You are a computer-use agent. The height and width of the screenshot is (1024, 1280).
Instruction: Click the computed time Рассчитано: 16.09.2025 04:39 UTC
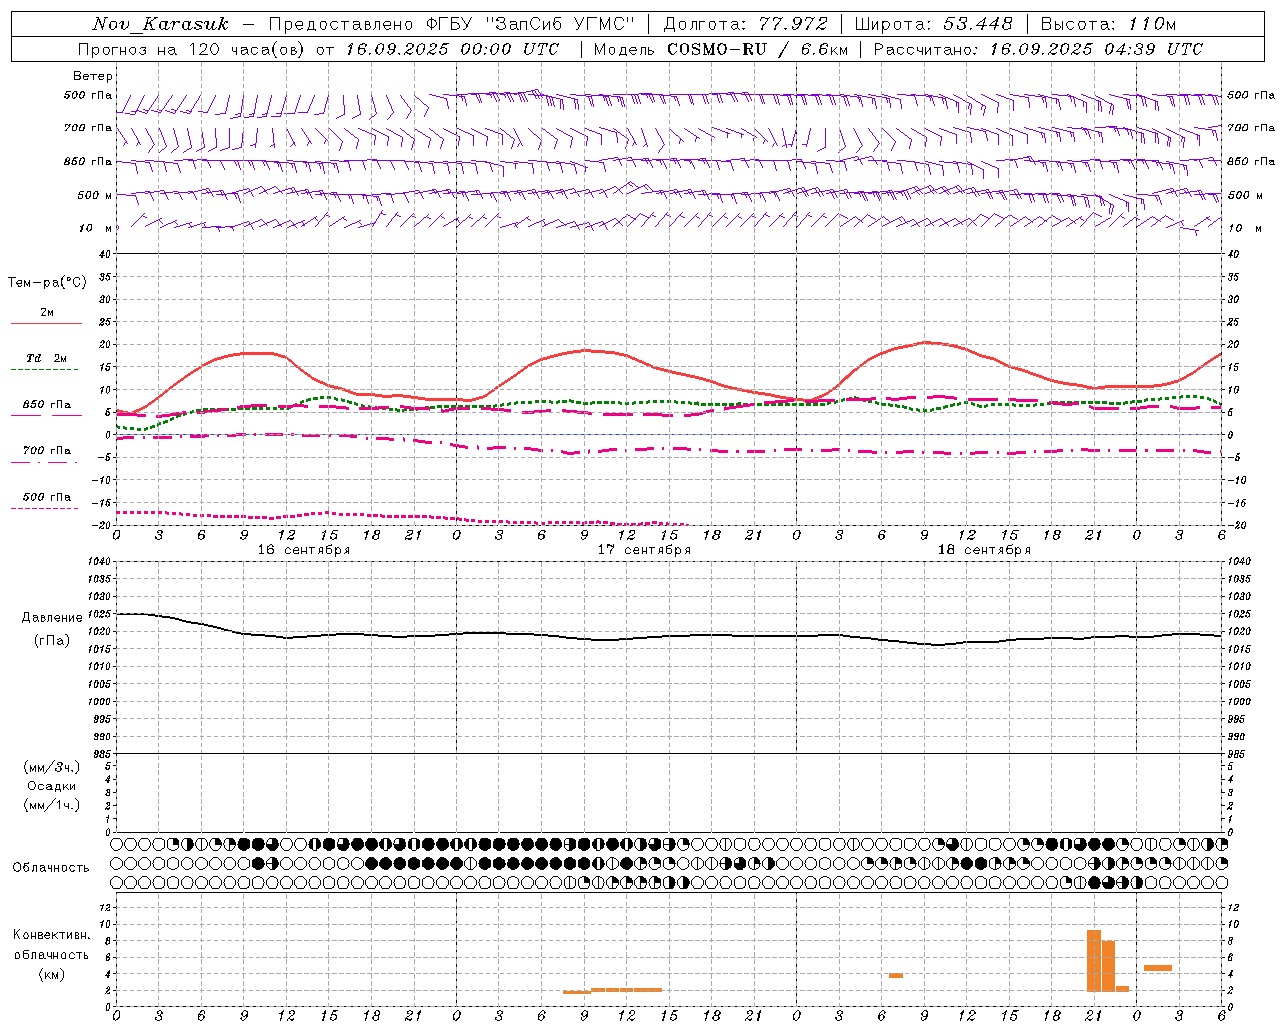pyautogui.click(x=1038, y=49)
